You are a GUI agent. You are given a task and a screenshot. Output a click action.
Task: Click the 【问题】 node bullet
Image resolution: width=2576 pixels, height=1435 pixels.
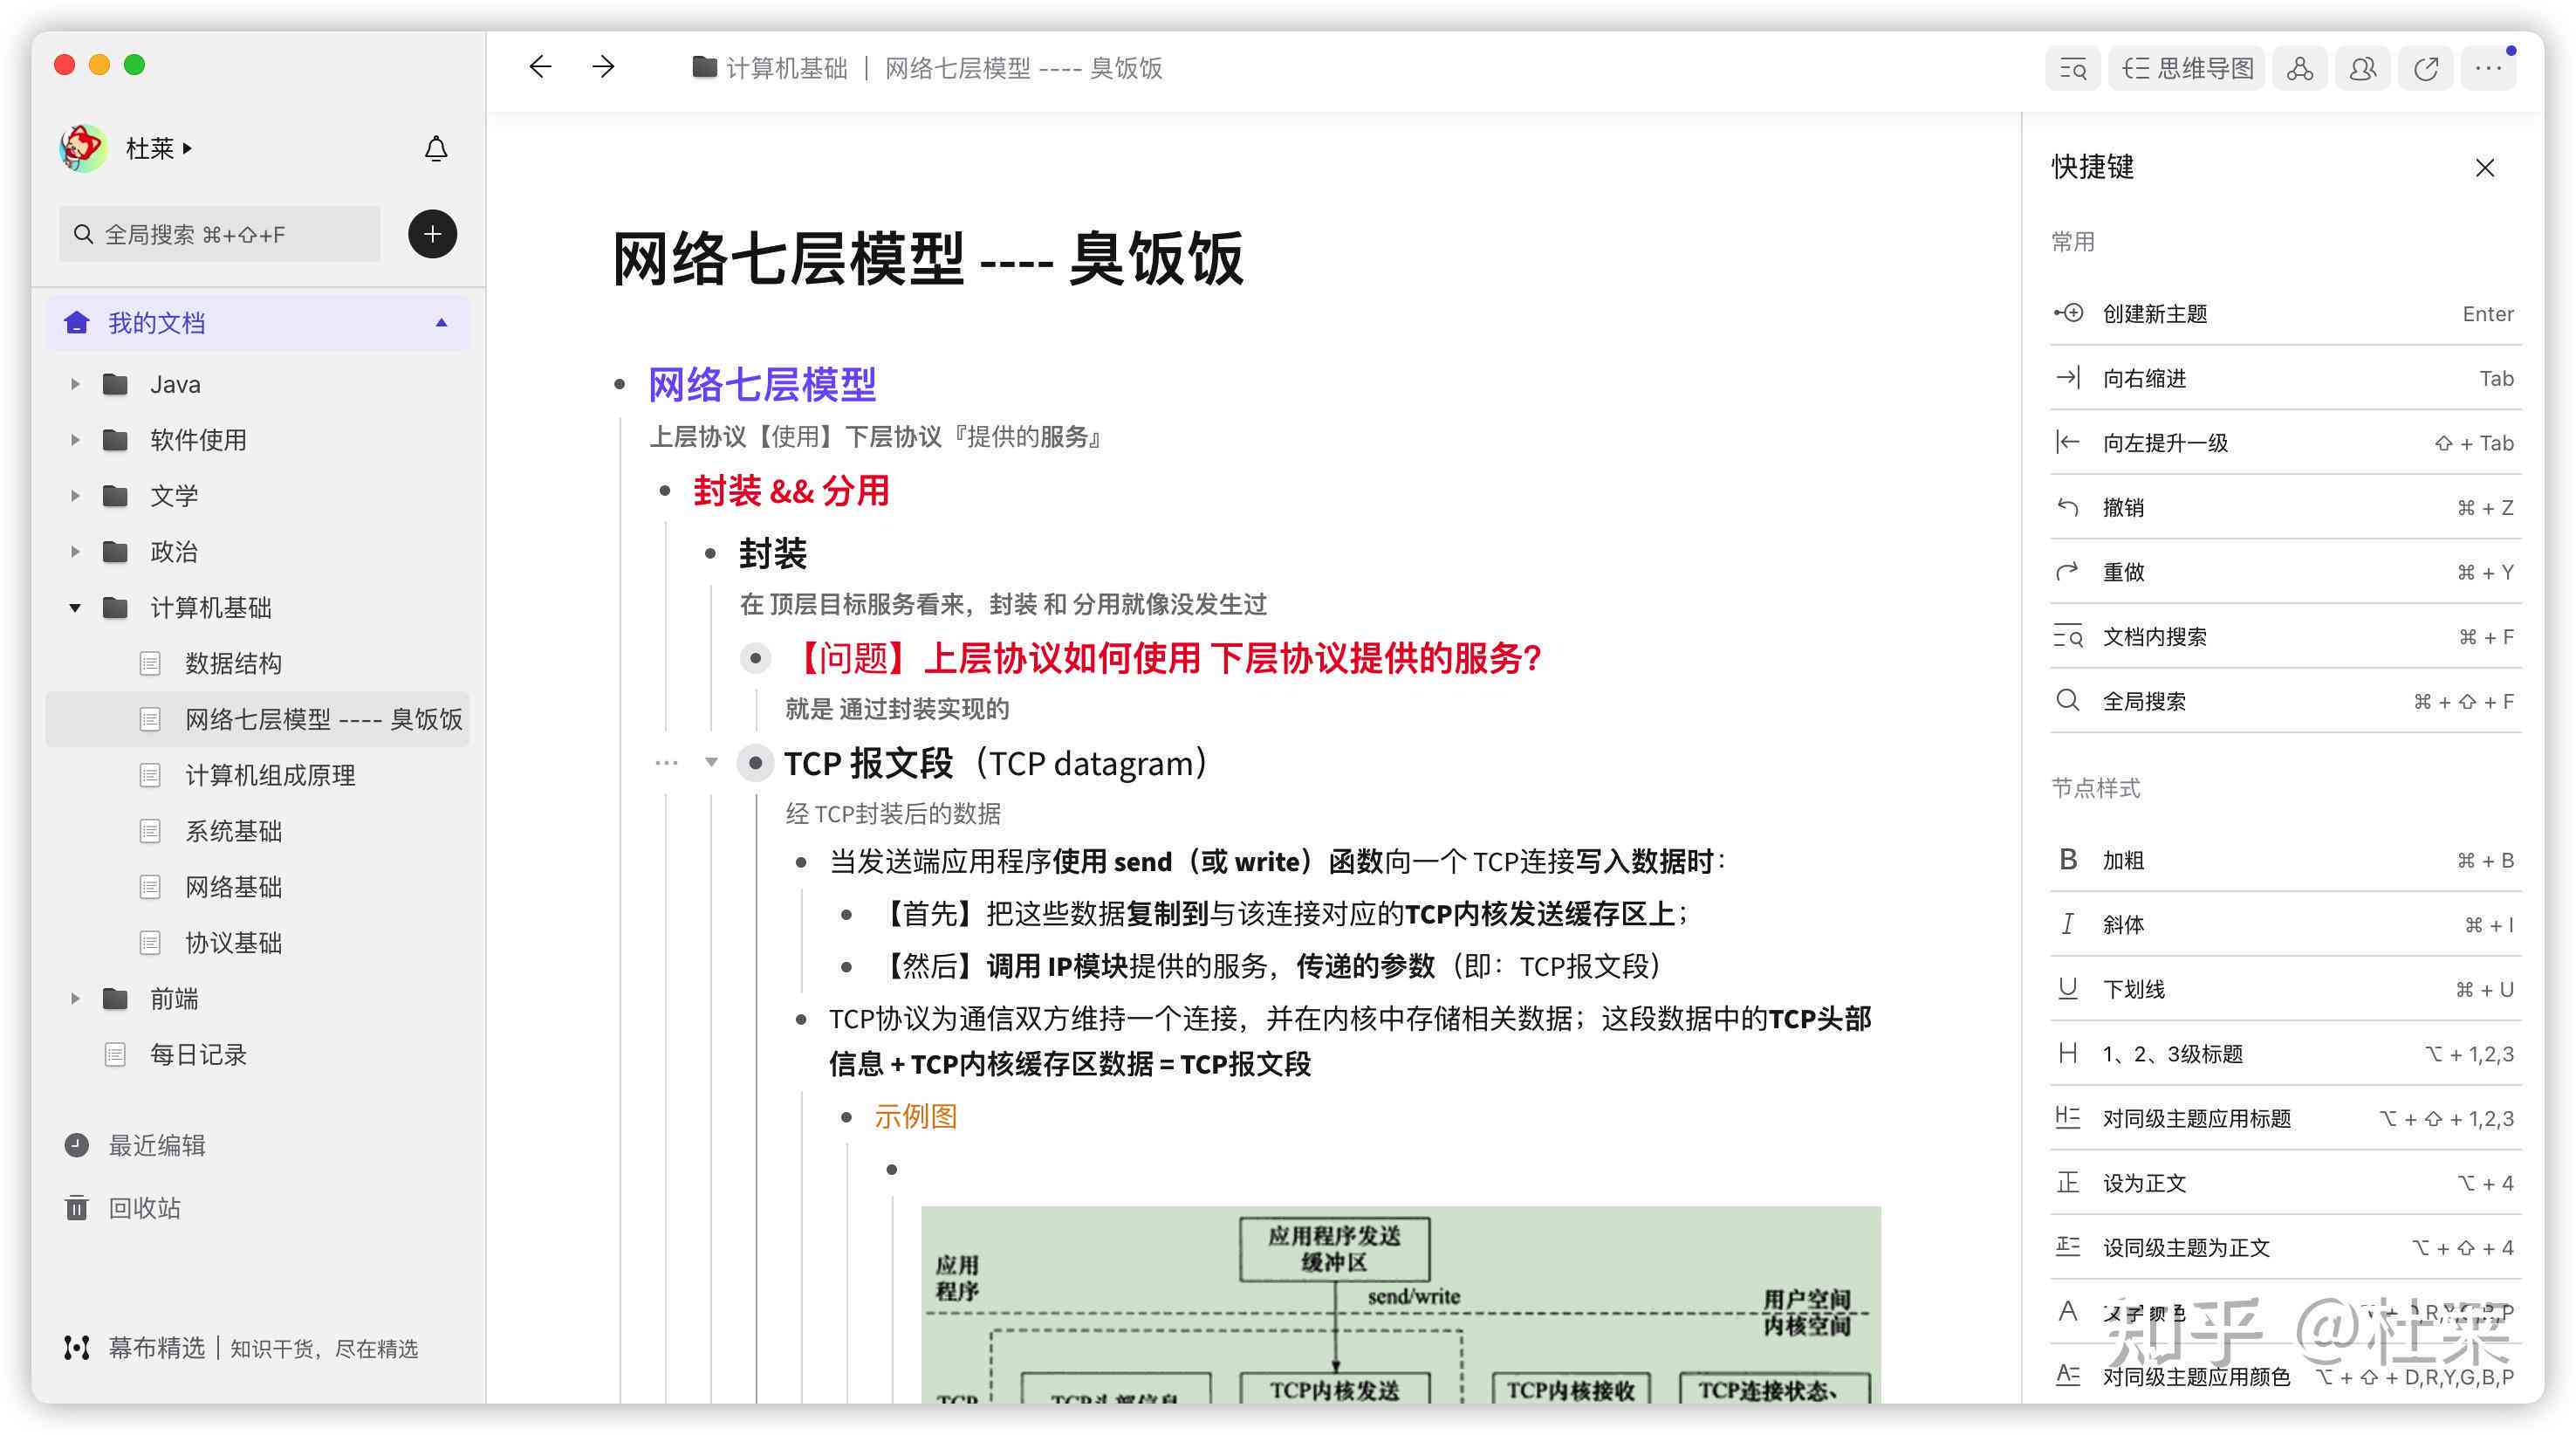click(x=755, y=658)
